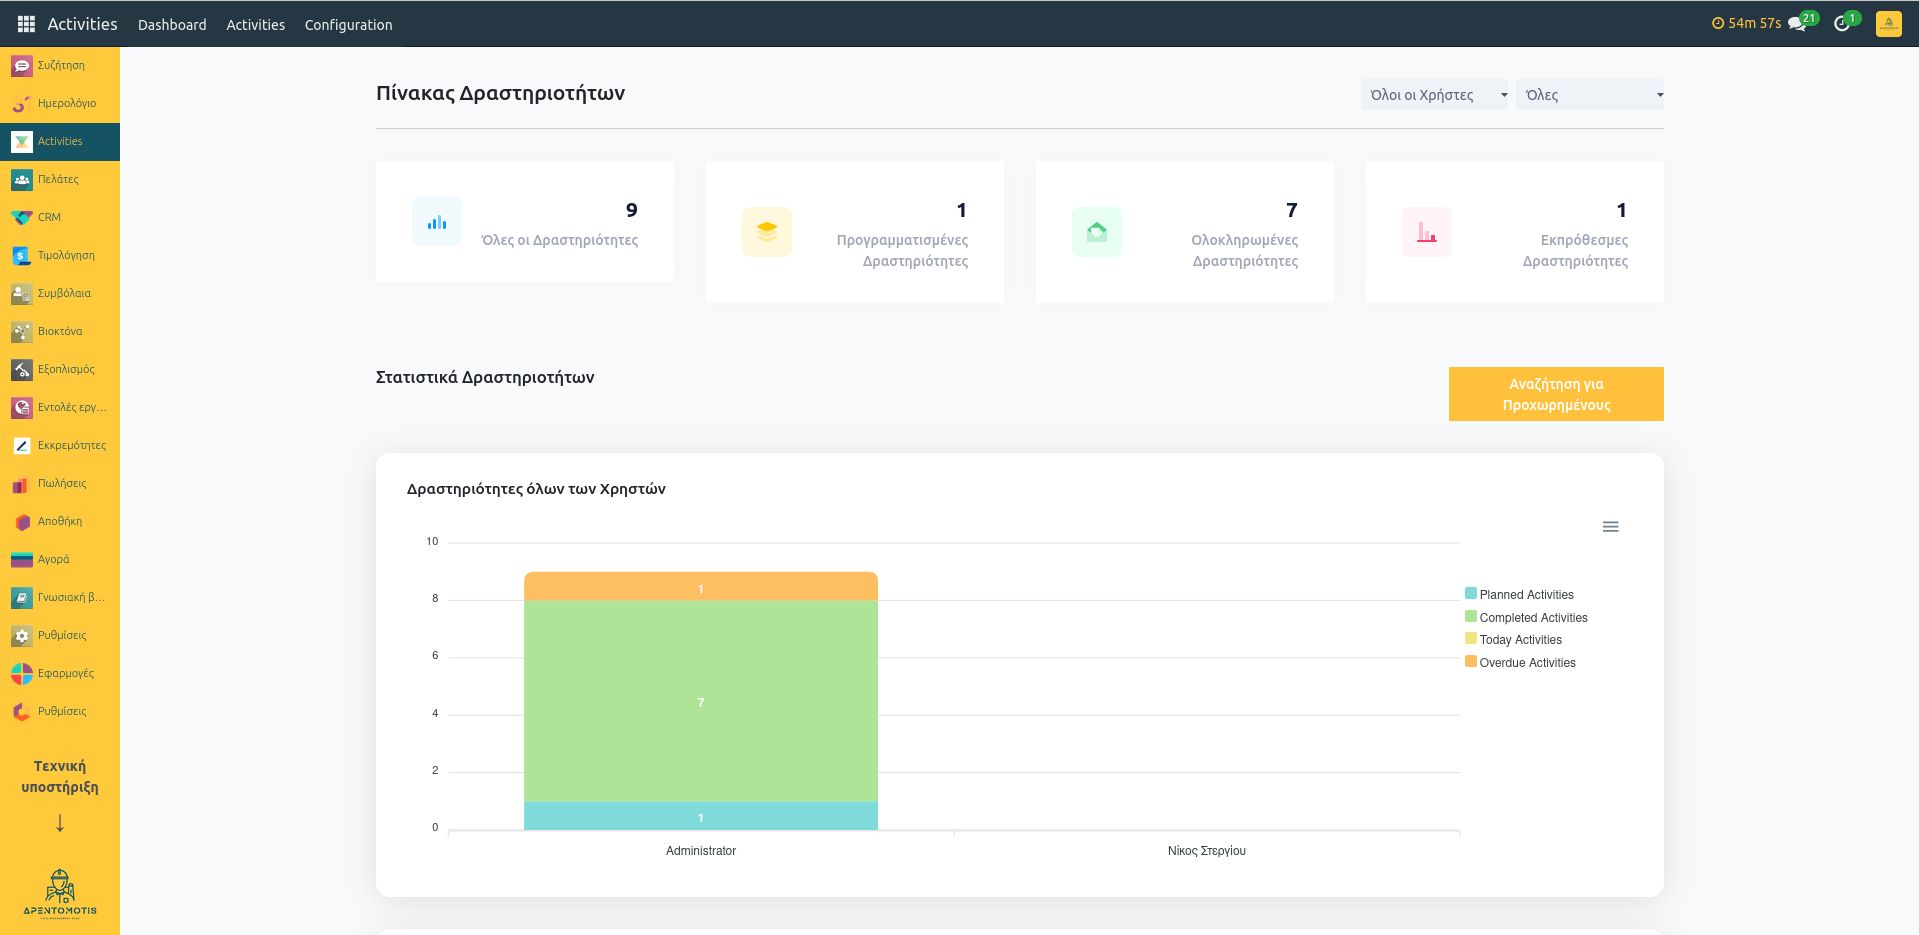Viewport: 1919px width, 935px height.
Task: Open the Configuration menu
Action: point(348,24)
